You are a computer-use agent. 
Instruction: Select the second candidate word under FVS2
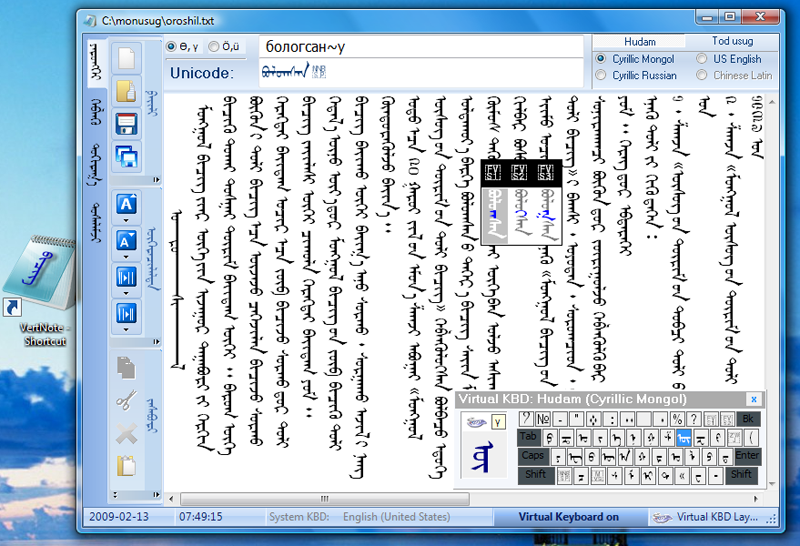(x=520, y=215)
